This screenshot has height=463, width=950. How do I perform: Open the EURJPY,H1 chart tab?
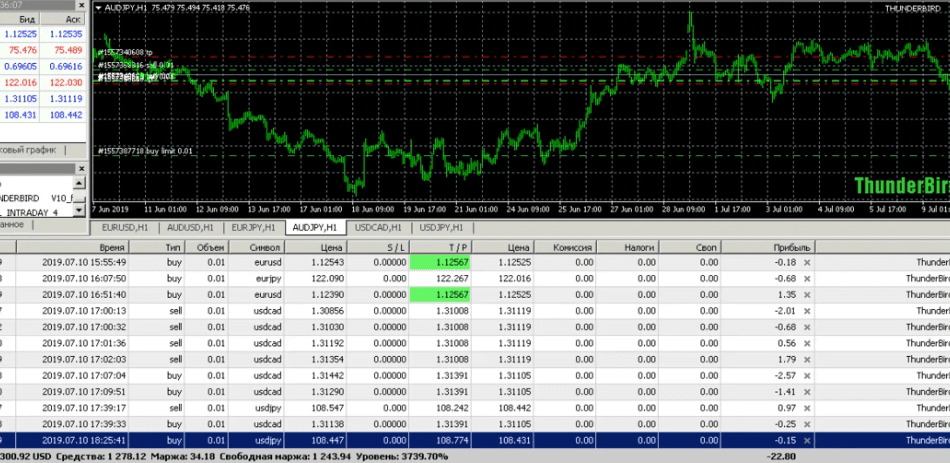[253, 227]
